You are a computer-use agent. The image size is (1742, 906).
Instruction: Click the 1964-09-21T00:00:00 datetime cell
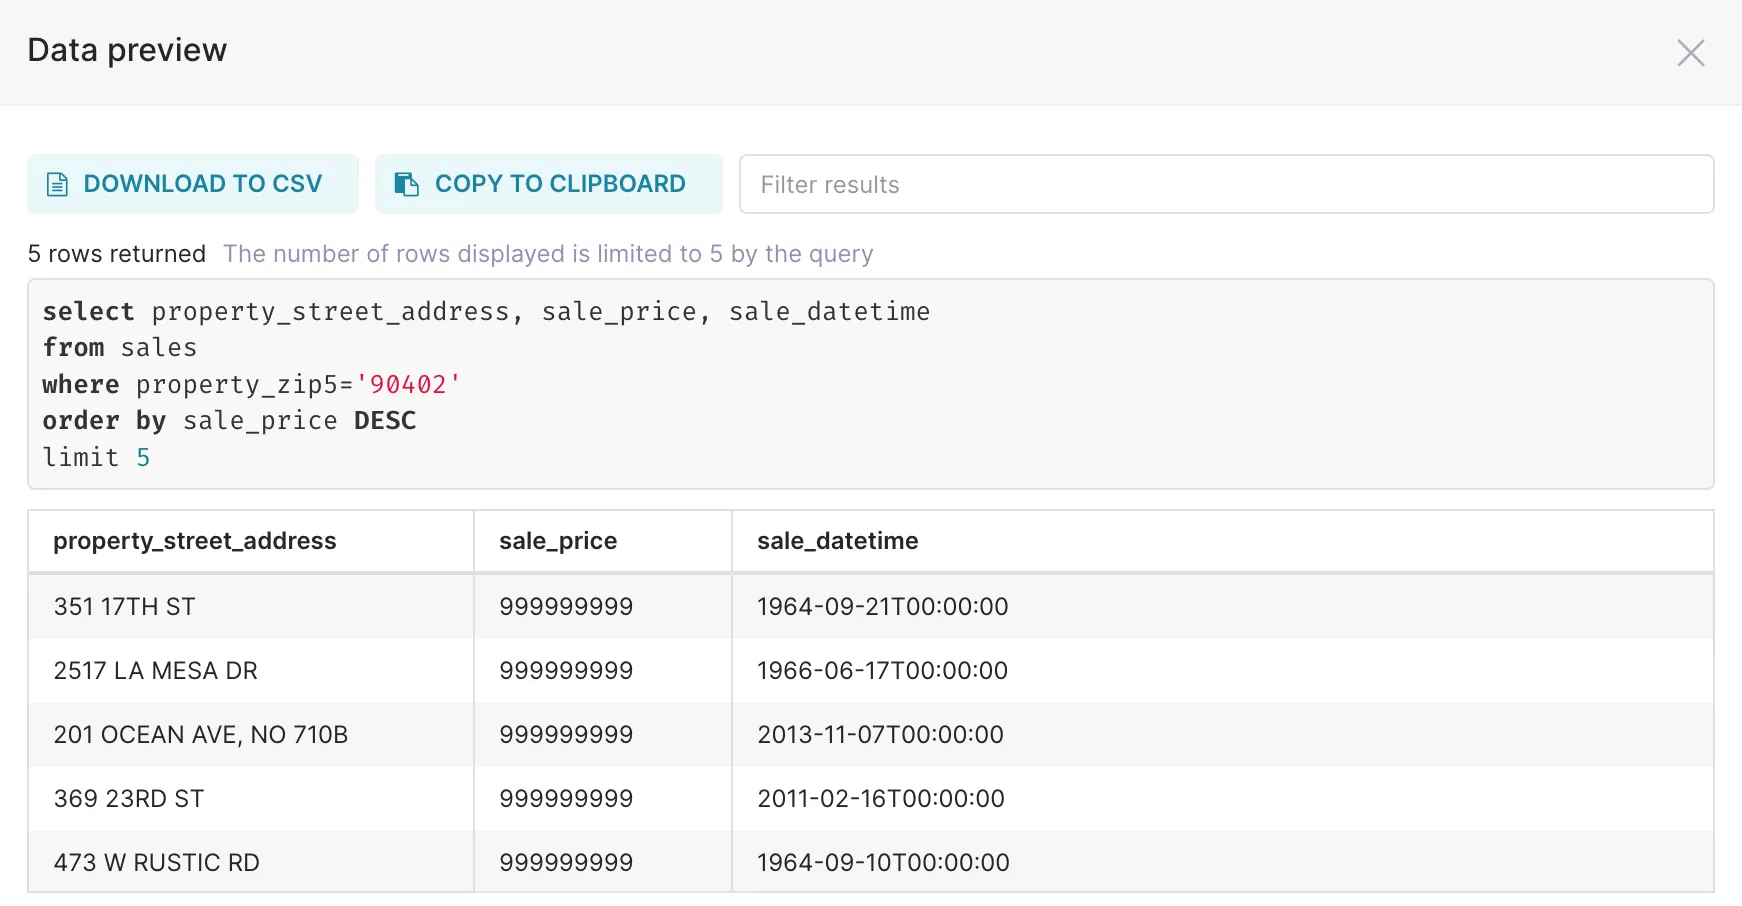pos(882,607)
